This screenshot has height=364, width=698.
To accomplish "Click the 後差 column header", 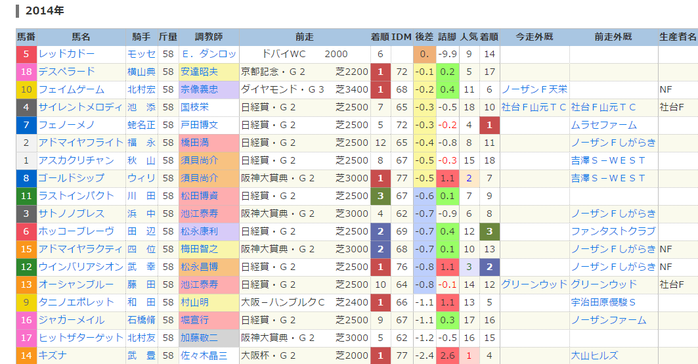I will click(x=424, y=37).
